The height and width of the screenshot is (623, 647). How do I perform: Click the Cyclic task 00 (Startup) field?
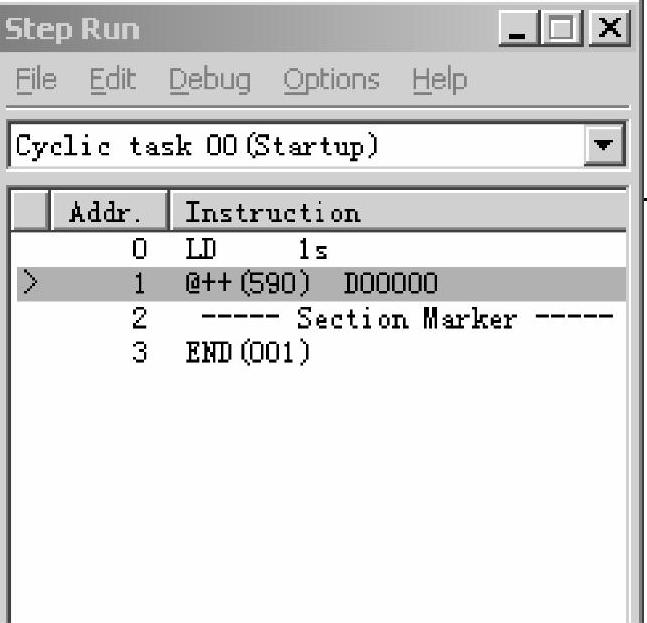pos(295,146)
